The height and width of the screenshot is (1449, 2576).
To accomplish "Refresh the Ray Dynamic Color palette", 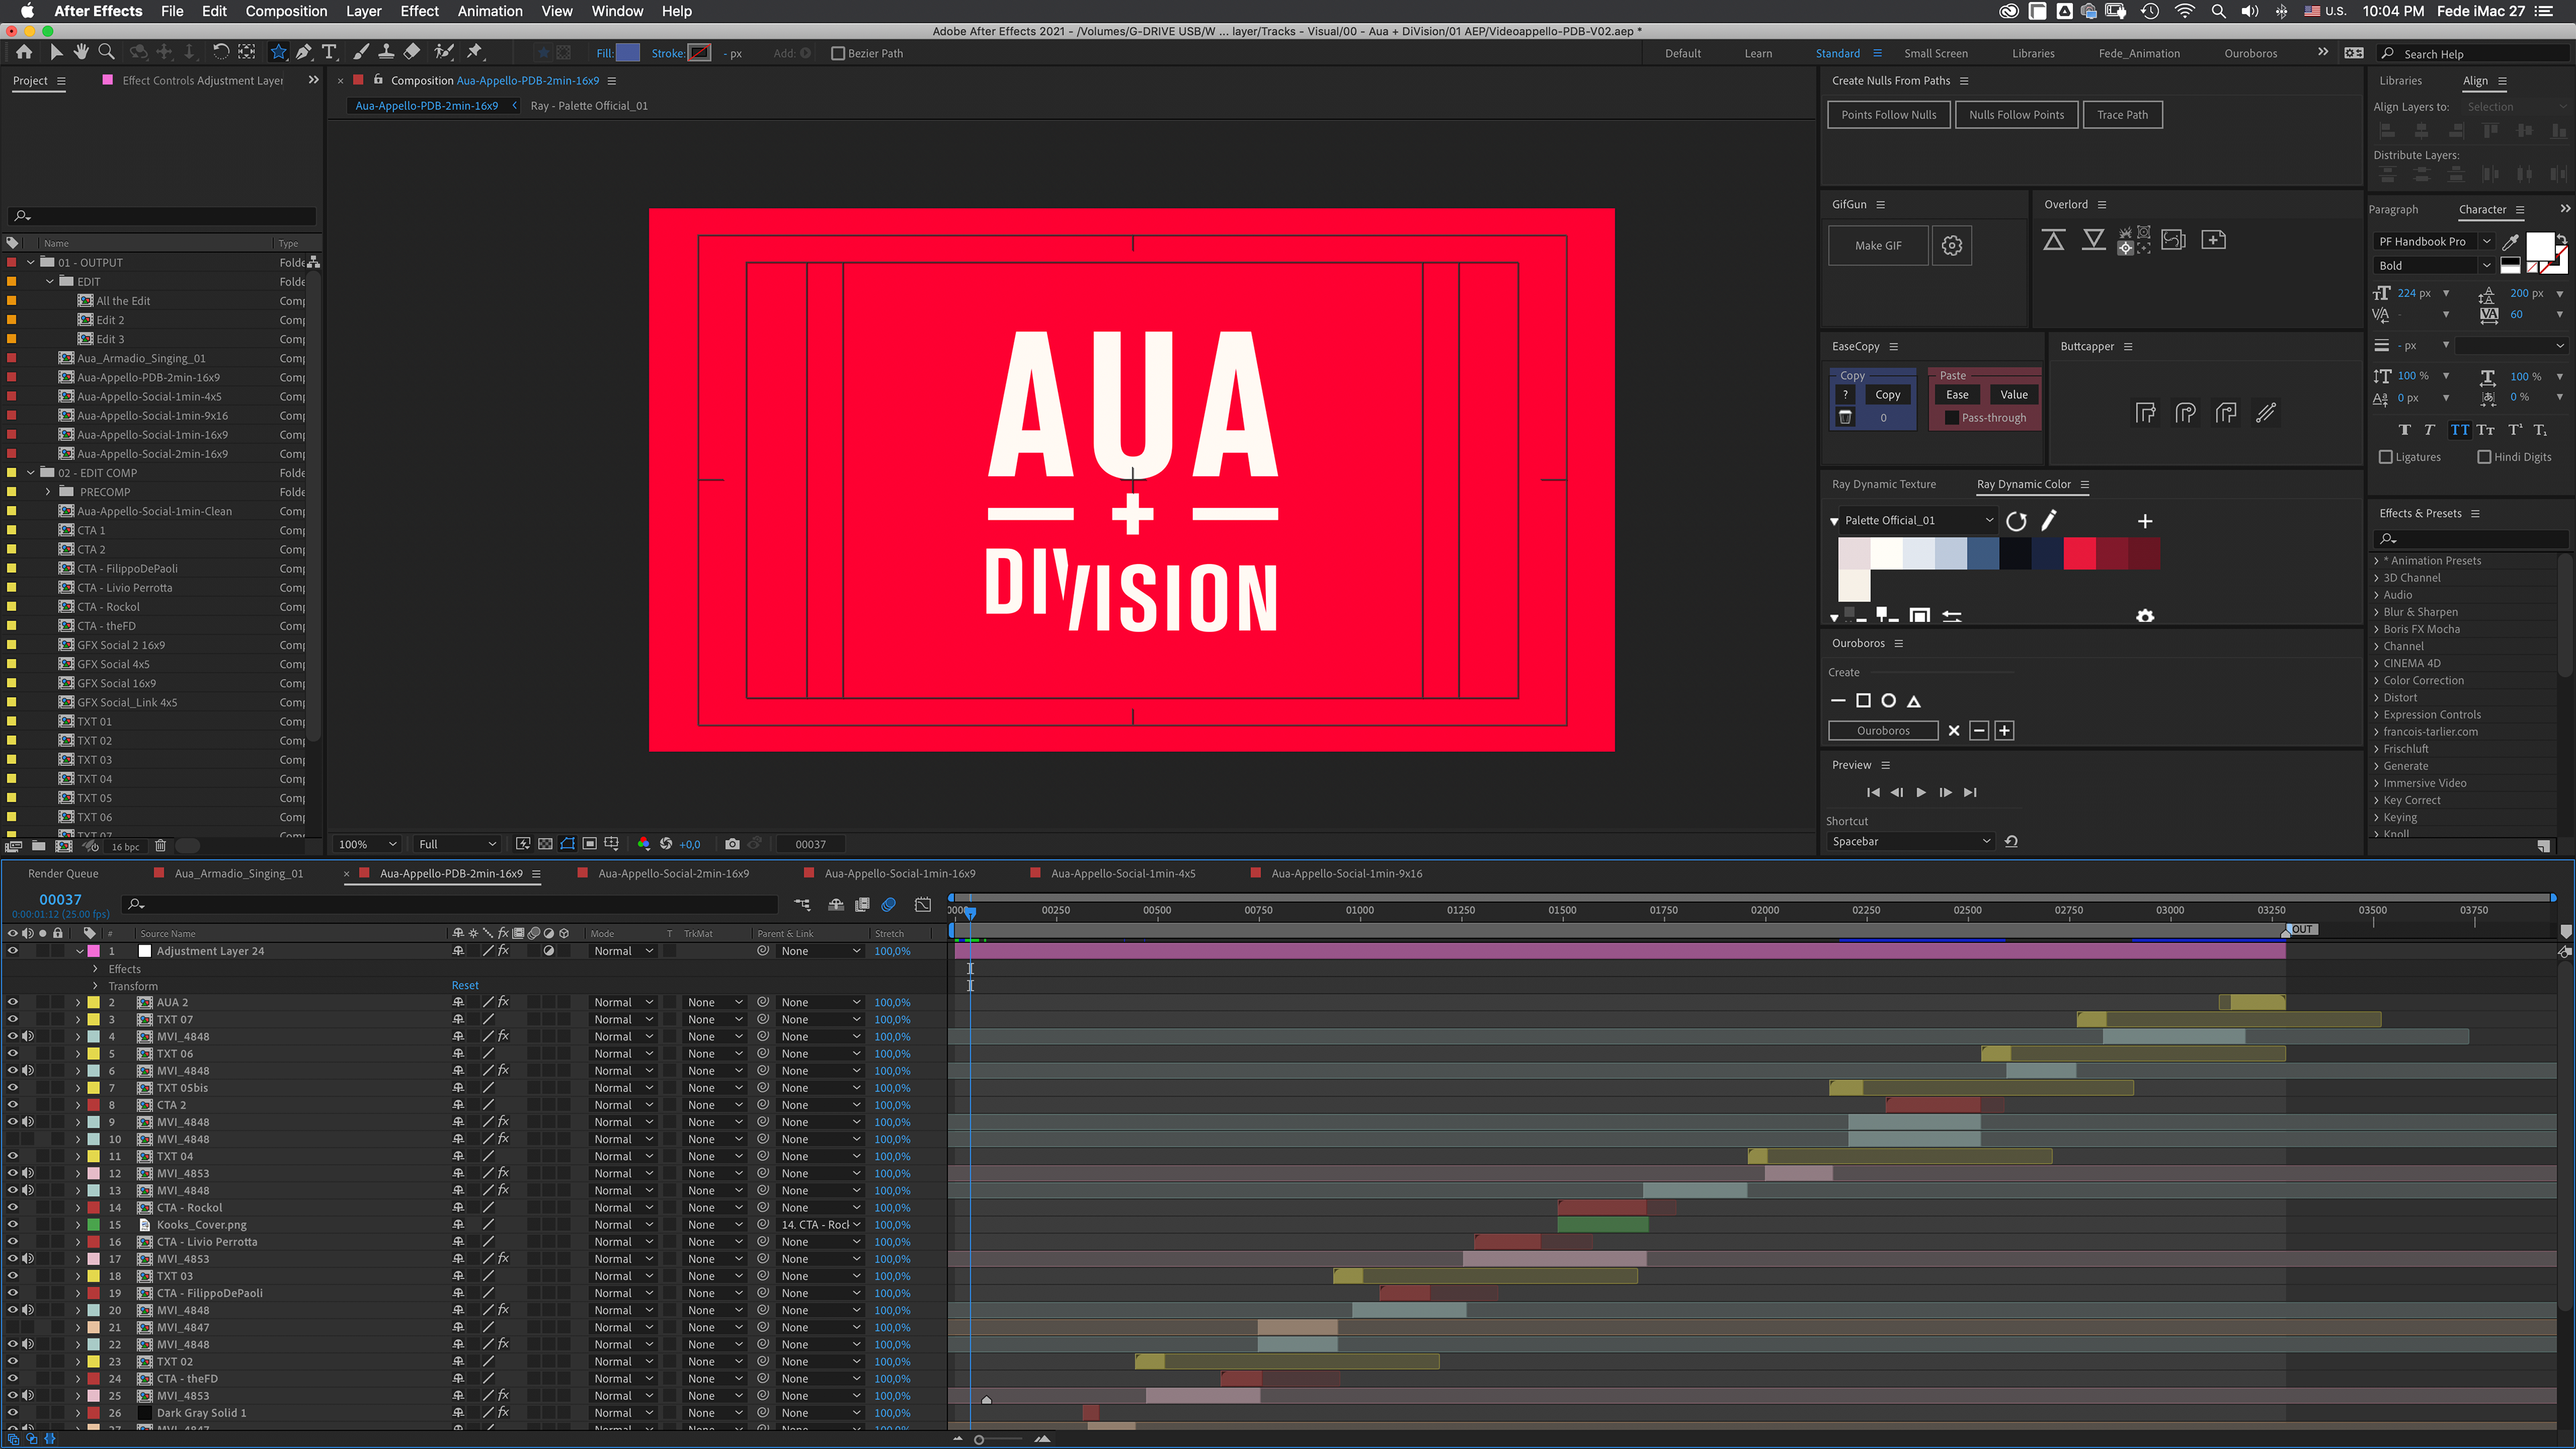I will click(x=2016, y=521).
